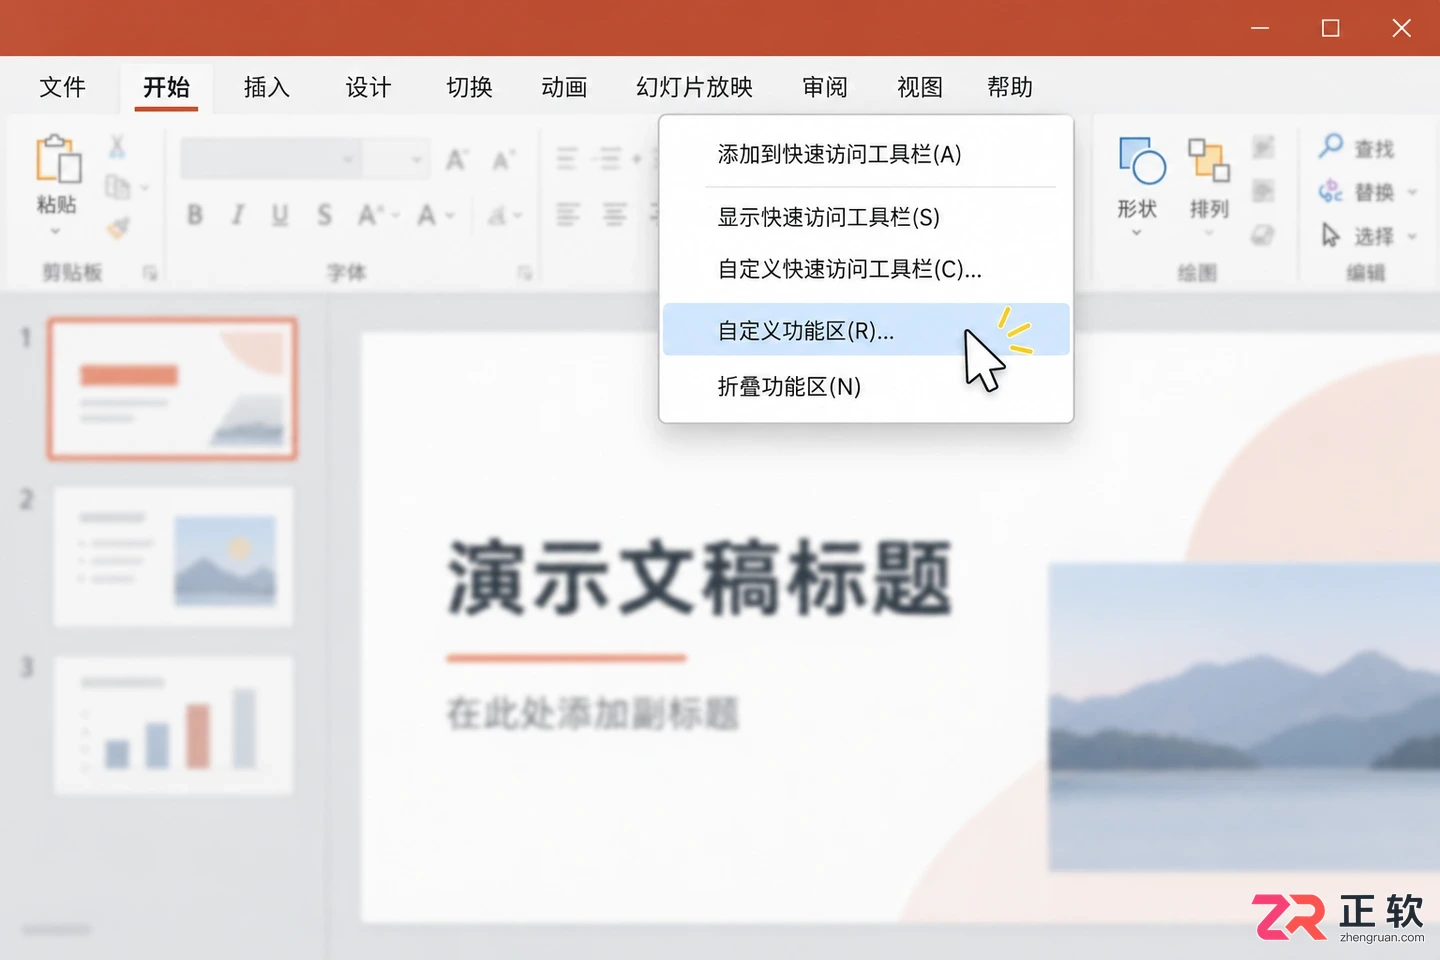
Task: Open the 字体 group dialog launcher
Action: [x=524, y=273]
